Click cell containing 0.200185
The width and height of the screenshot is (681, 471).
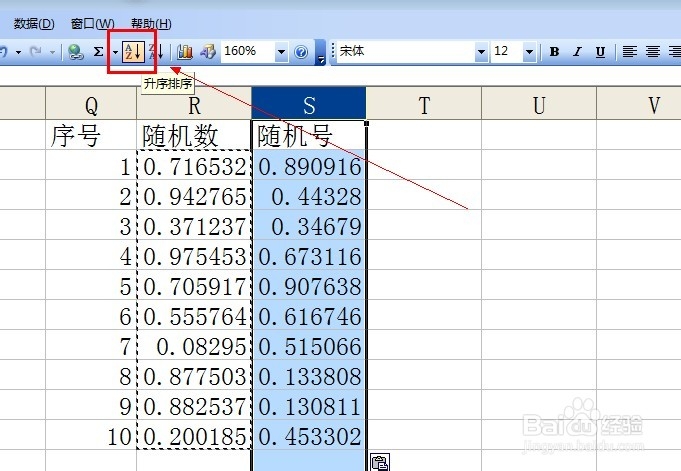[x=194, y=435]
